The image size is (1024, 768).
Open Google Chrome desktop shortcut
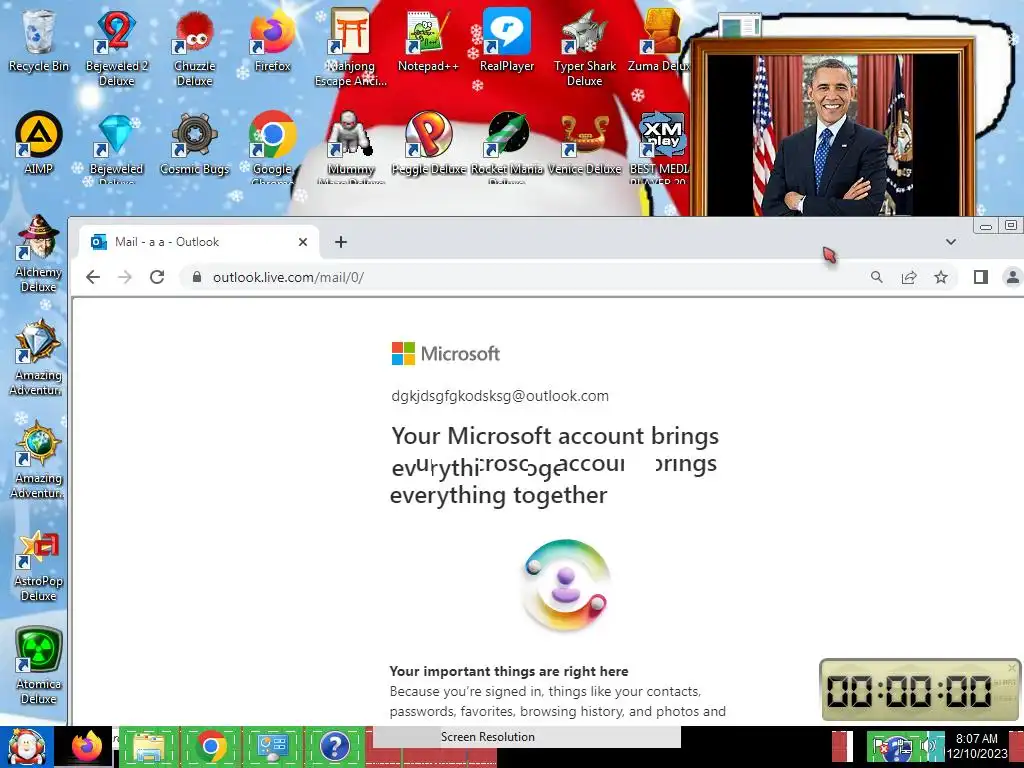click(272, 147)
